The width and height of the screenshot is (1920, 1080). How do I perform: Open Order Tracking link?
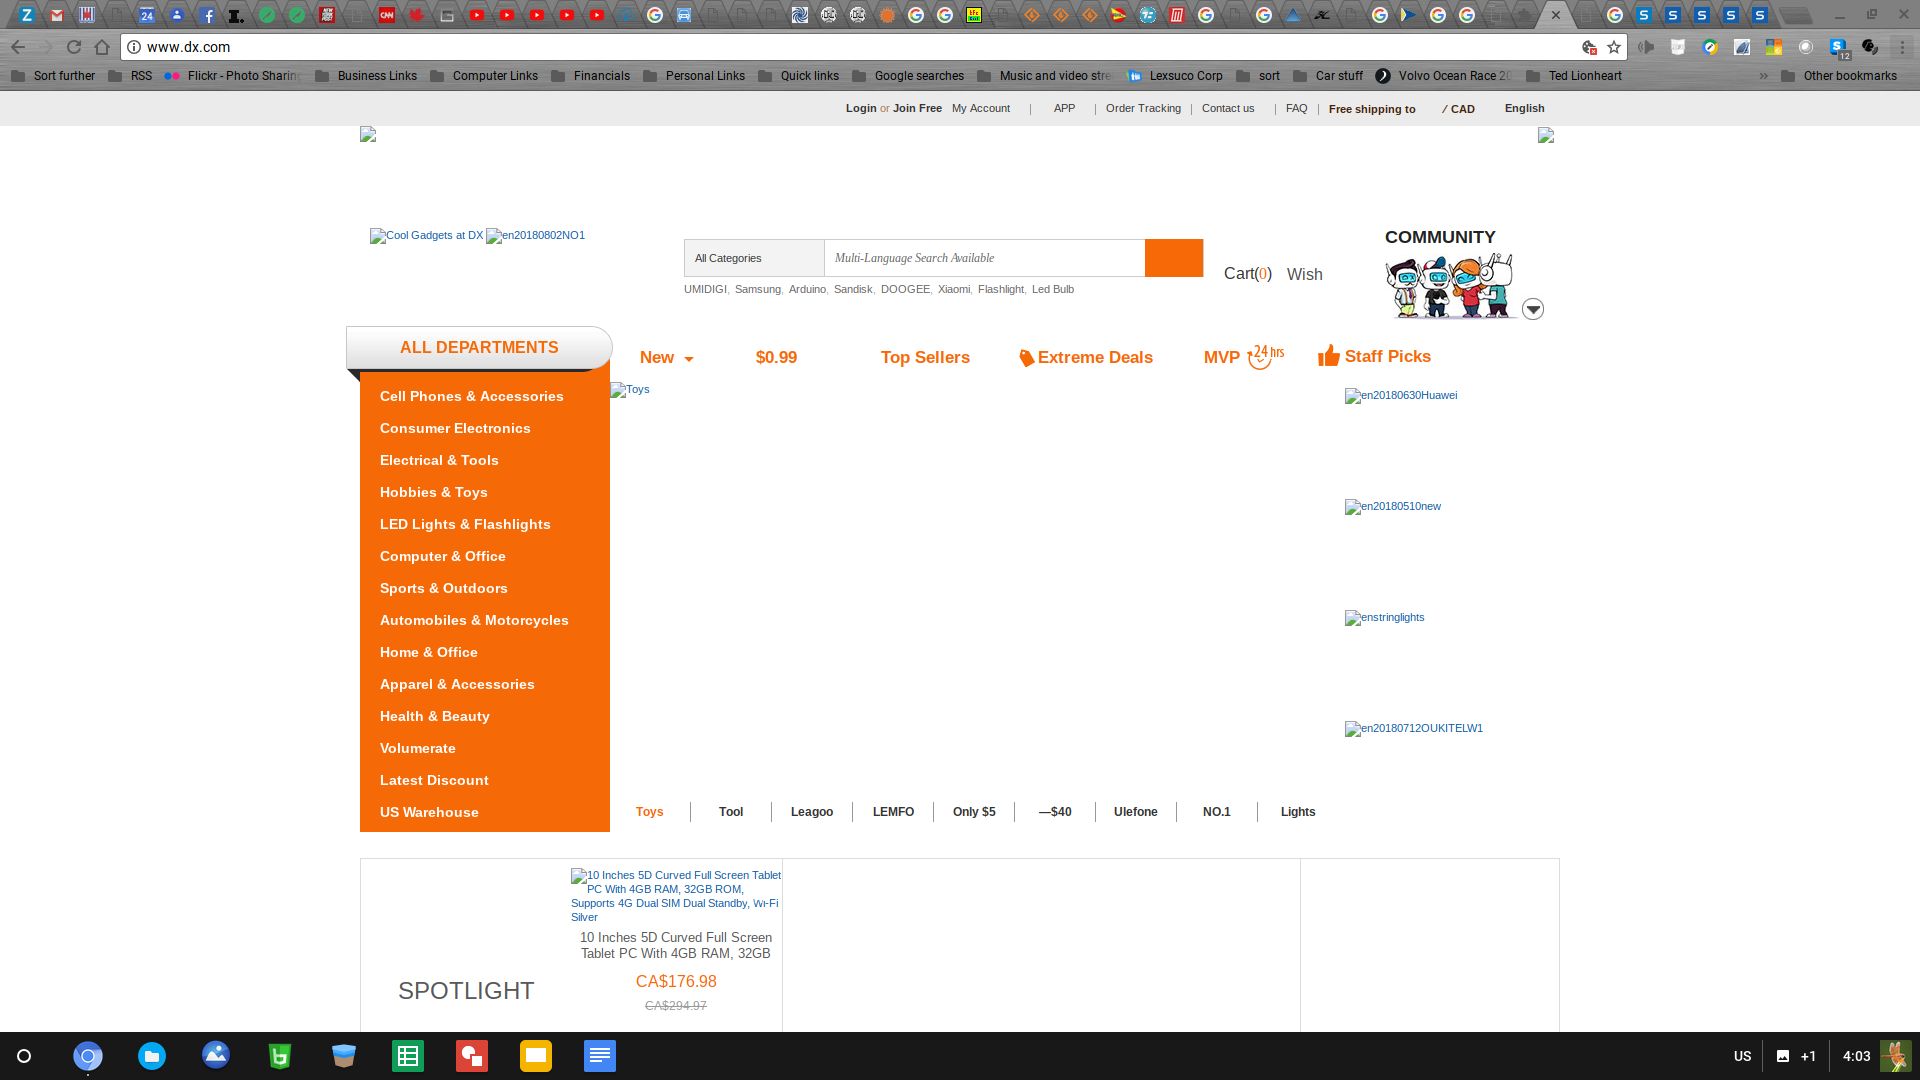1143,108
